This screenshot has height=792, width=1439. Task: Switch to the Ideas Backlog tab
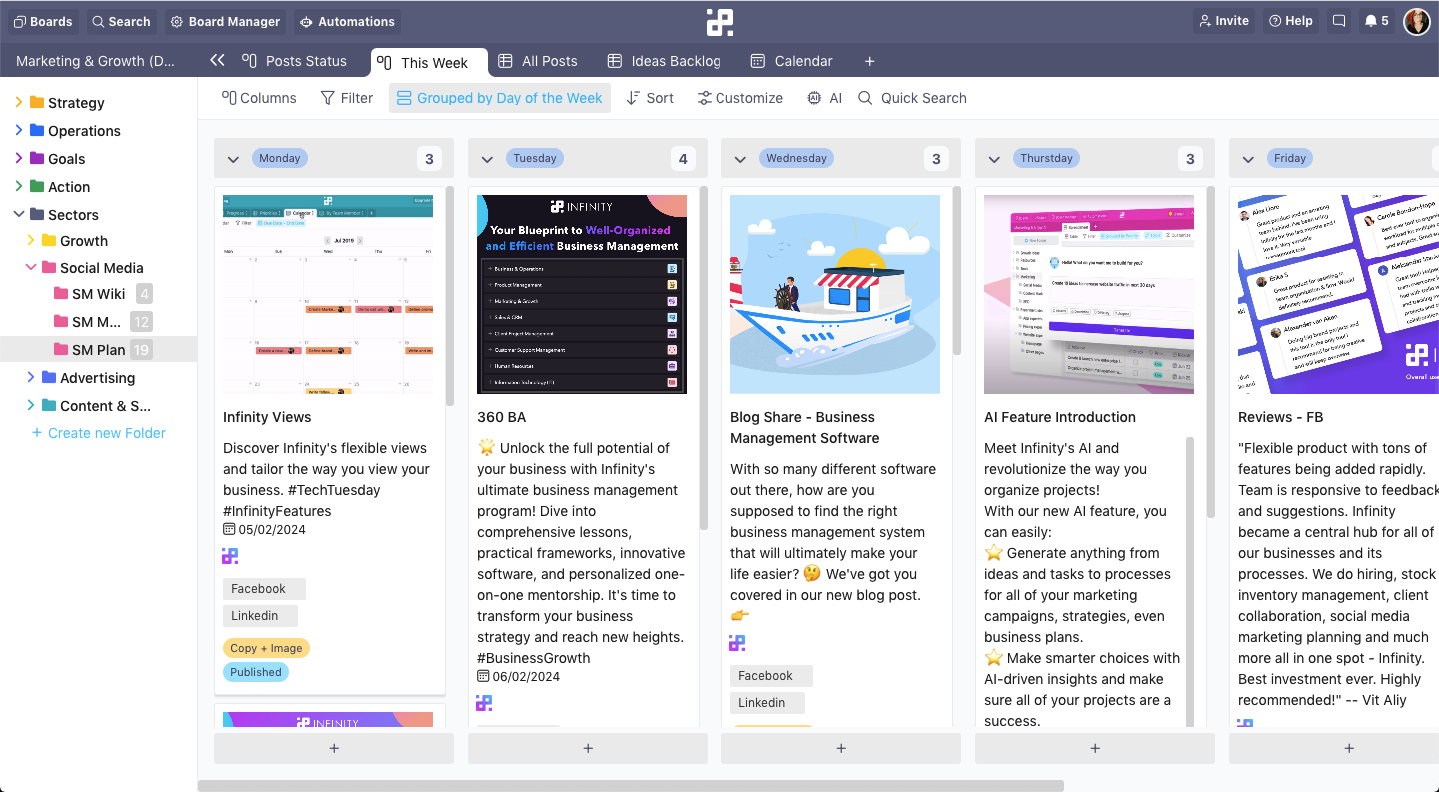[664, 61]
